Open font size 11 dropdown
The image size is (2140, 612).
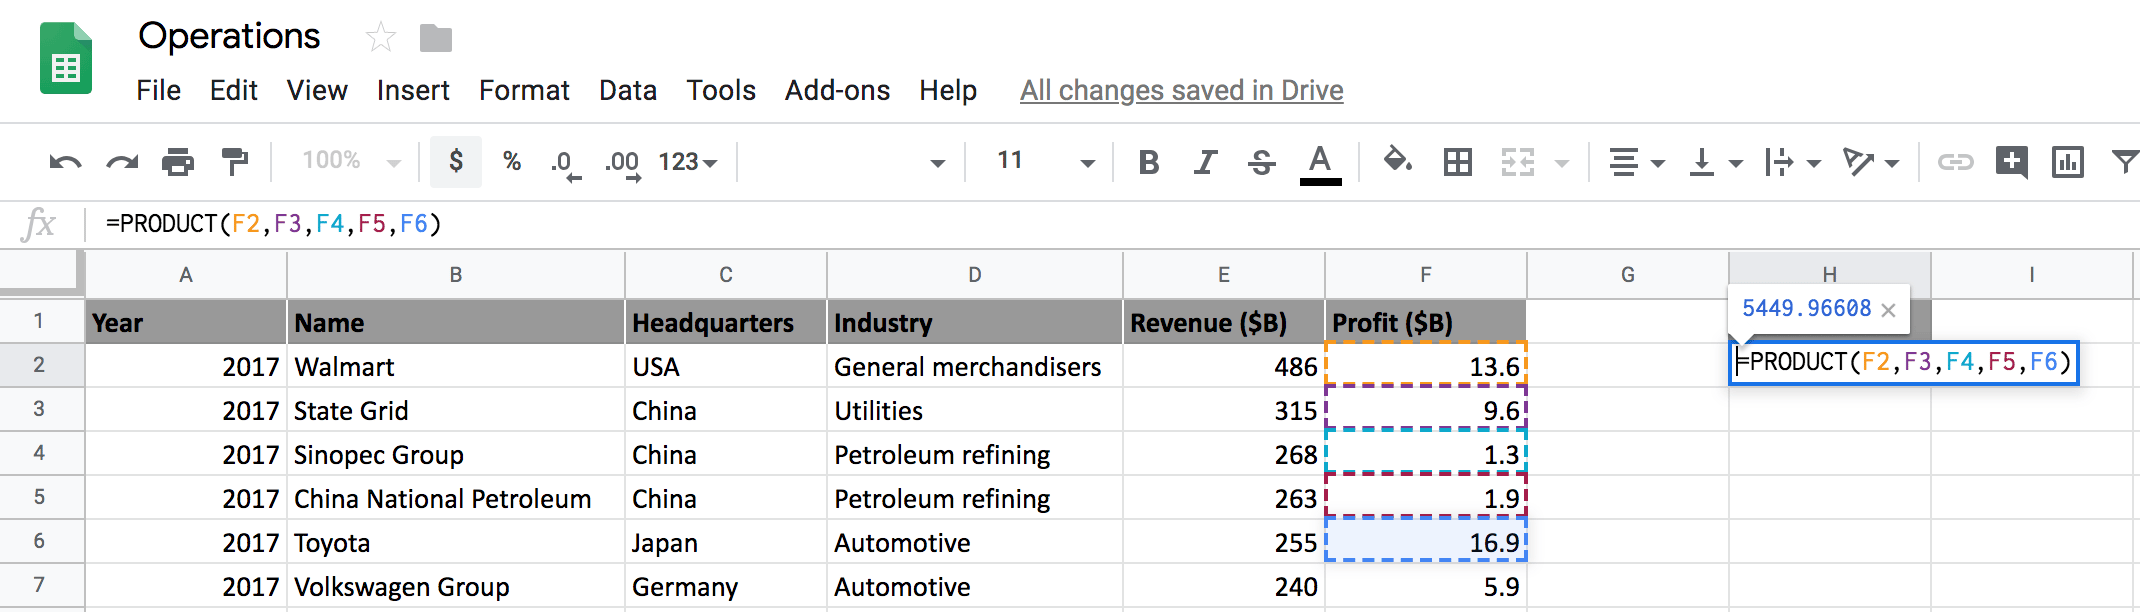click(x=1045, y=162)
